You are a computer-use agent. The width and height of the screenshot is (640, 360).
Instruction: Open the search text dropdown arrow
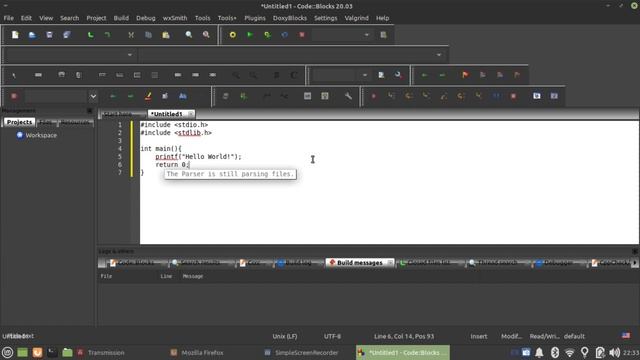[x=365, y=75]
